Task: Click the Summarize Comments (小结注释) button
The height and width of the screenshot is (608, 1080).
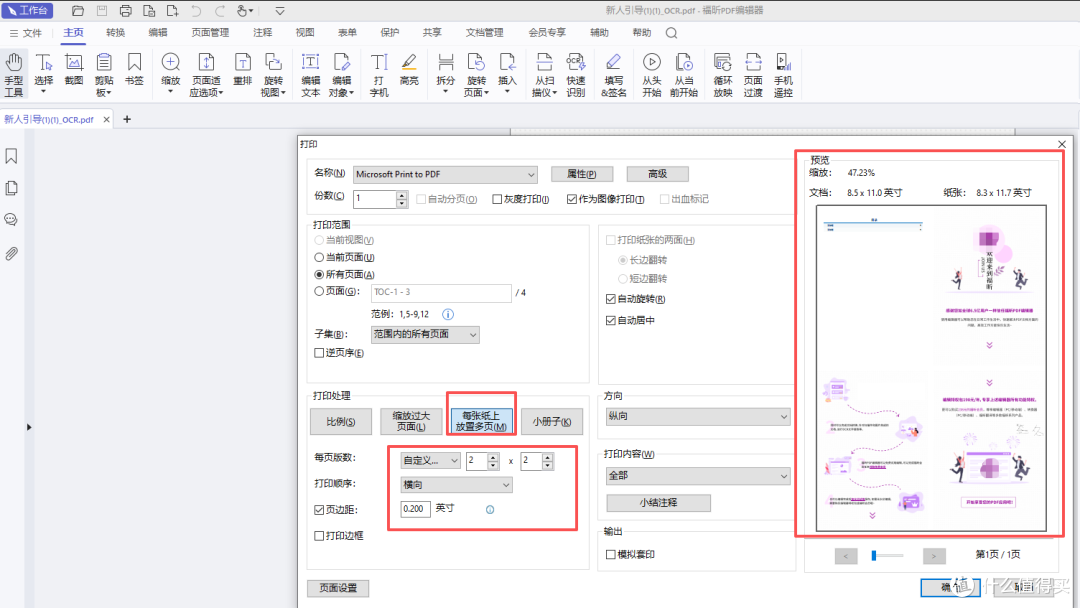Action: pyautogui.click(x=658, y=503)
